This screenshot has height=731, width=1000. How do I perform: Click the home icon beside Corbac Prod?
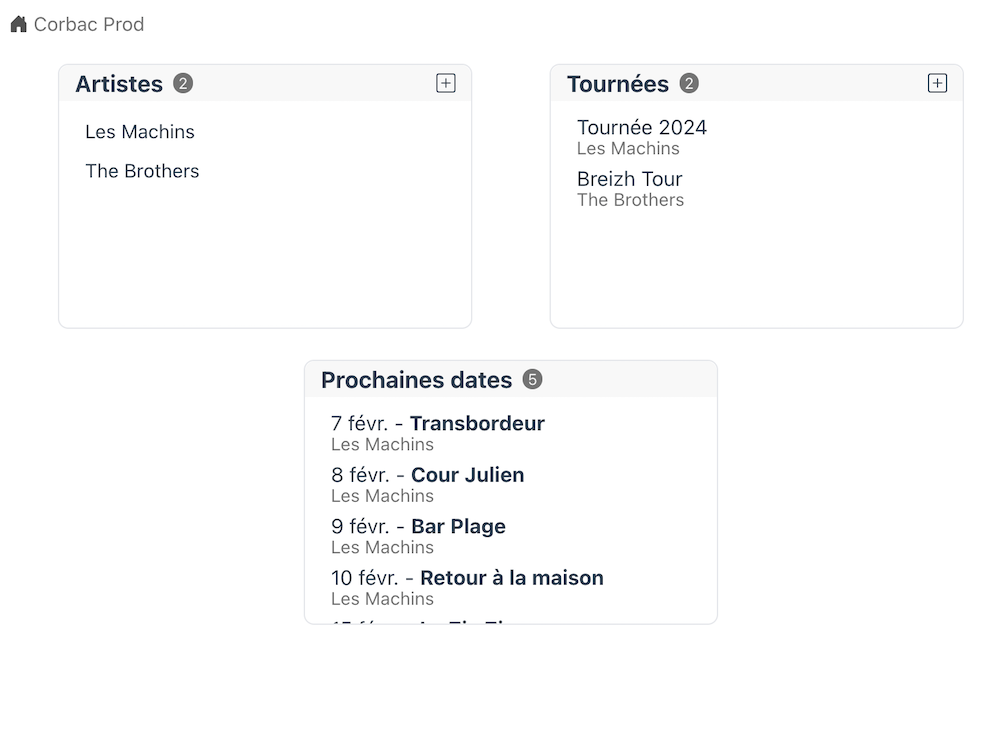[18, 24]
